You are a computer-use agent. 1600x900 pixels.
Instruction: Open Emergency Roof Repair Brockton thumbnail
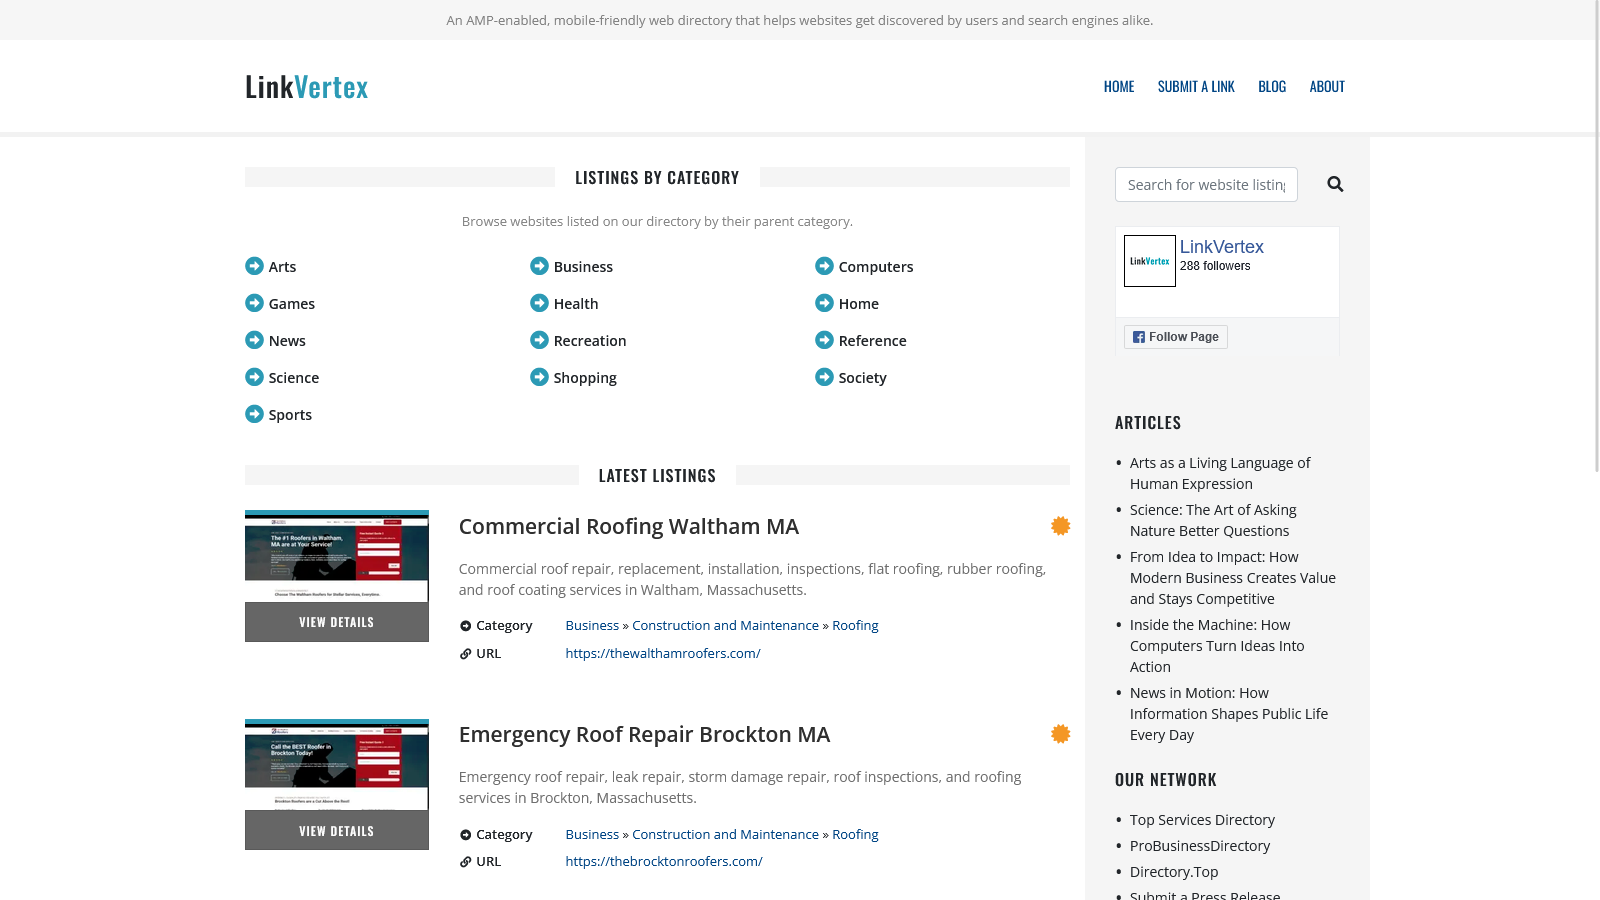(x=337, y=765)
